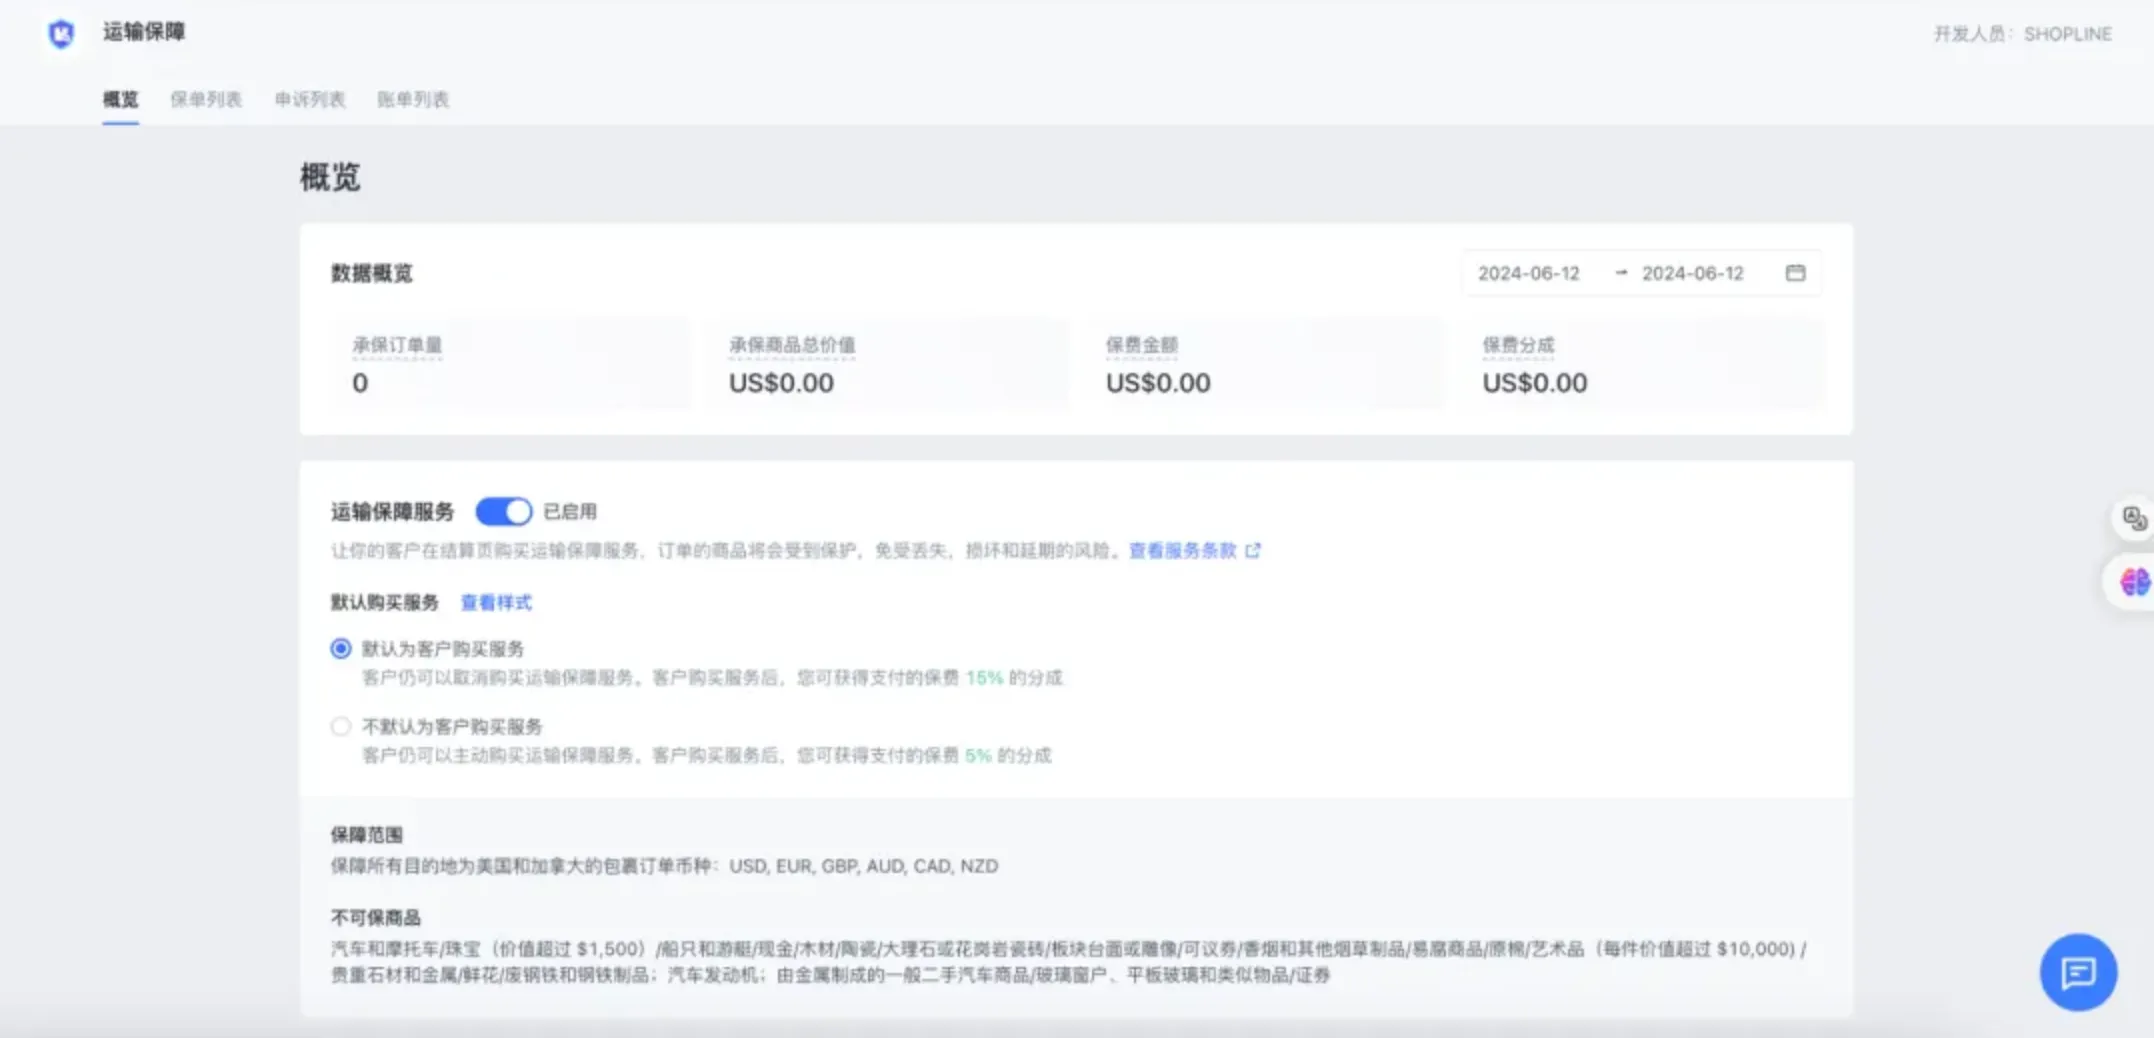This screenshot has height=1038, width=2154.
Task: Open the 查看服务条款 link
Action: 1182,550
